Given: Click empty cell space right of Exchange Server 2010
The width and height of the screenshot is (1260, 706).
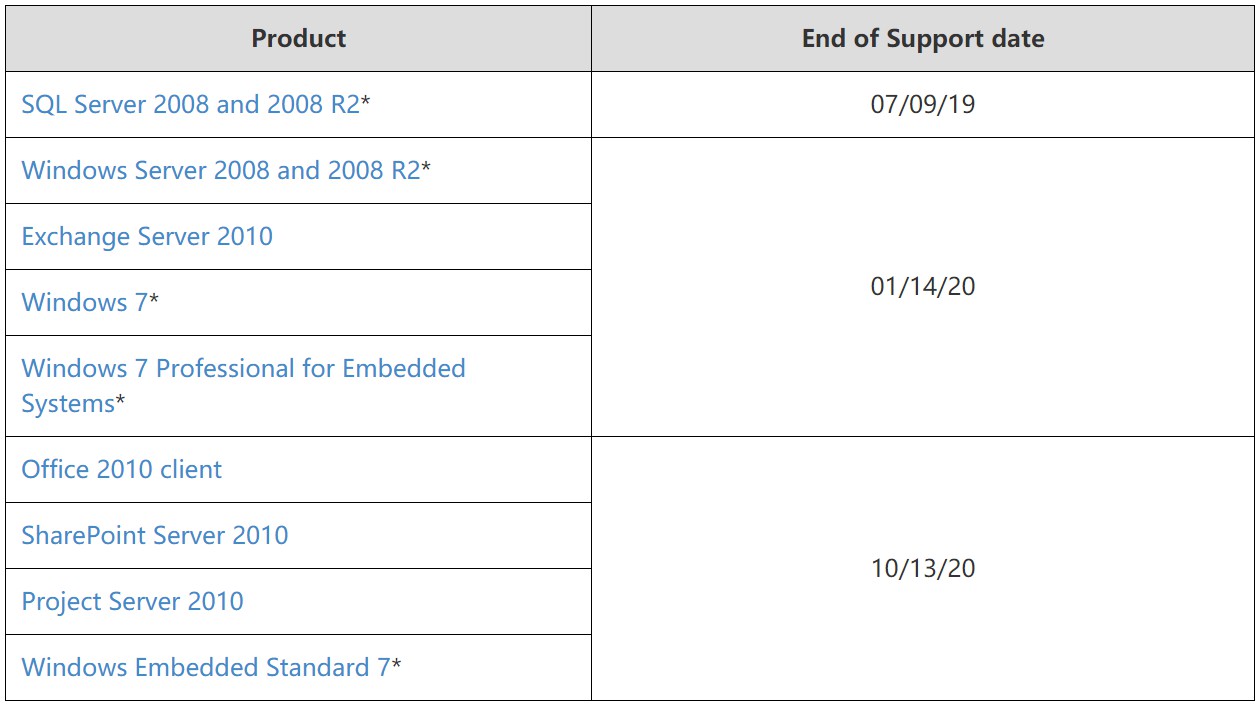Looking at the screenshot, I should 430,237.
